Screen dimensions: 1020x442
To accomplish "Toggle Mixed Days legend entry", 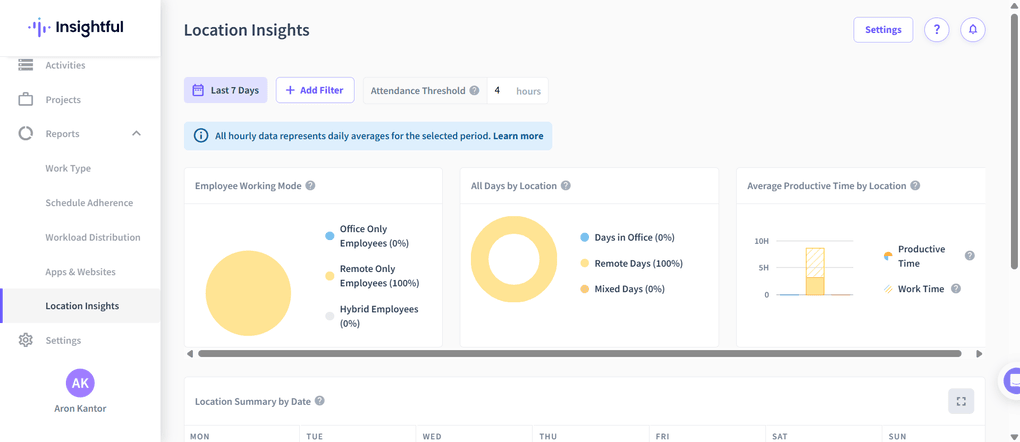I will (x=629, y=289).
